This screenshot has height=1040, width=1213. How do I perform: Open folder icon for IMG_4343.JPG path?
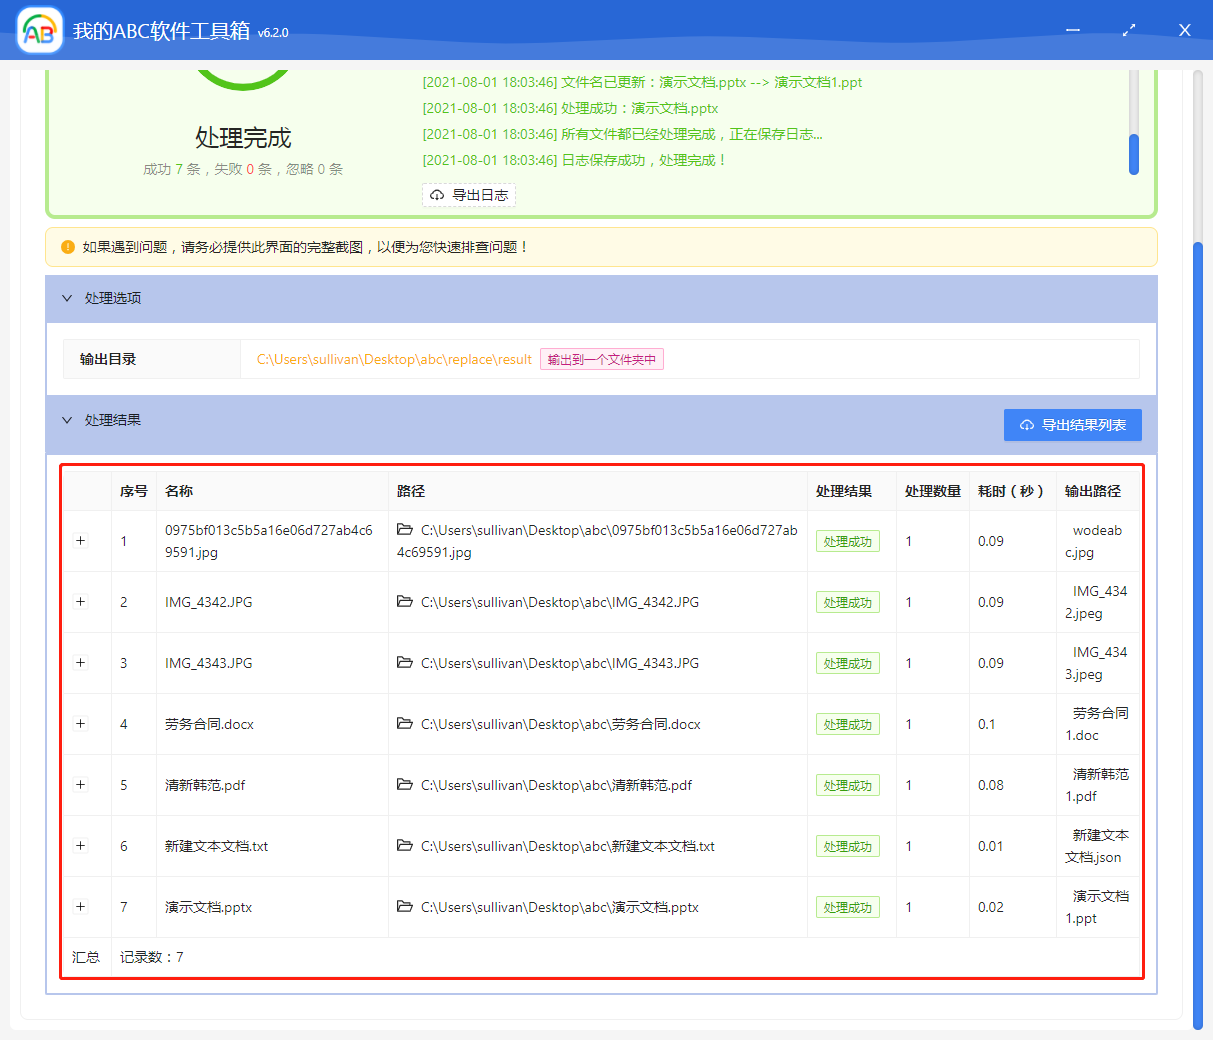[405, 663]
